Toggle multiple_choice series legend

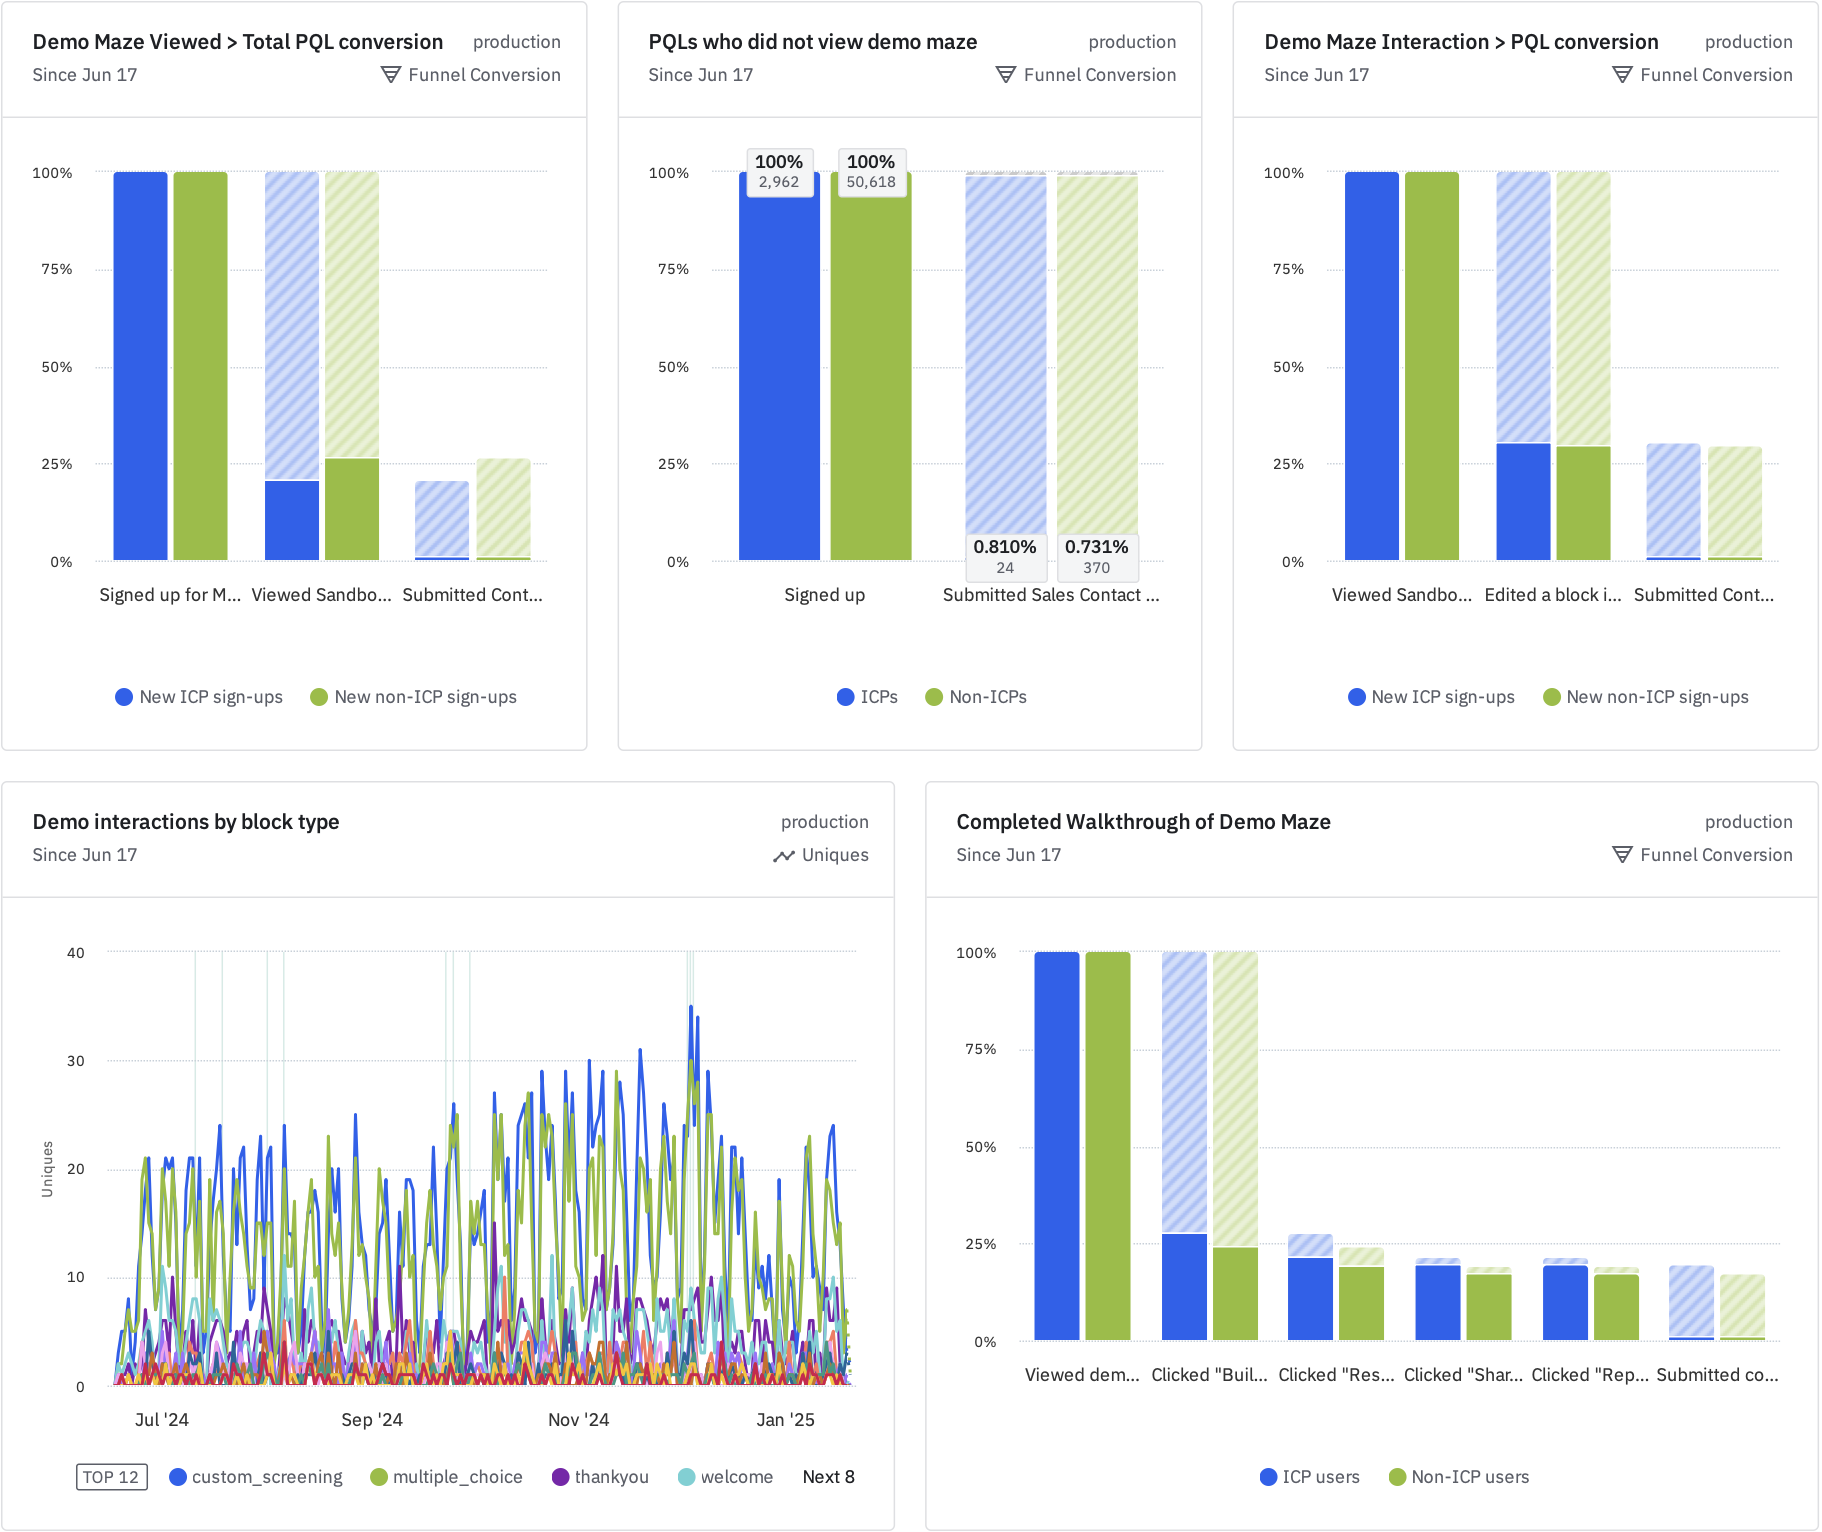pyautogui.click(x=446, y=1477)
